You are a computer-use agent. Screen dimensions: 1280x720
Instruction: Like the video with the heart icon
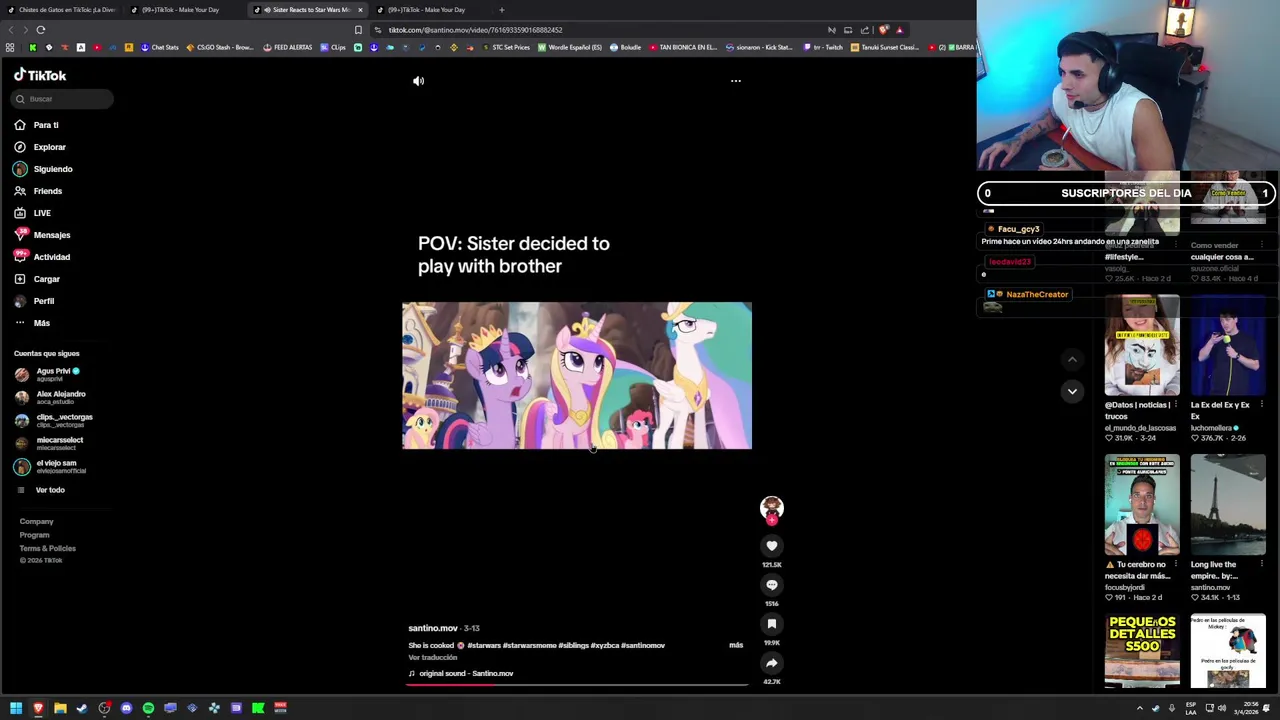point(771,546)
